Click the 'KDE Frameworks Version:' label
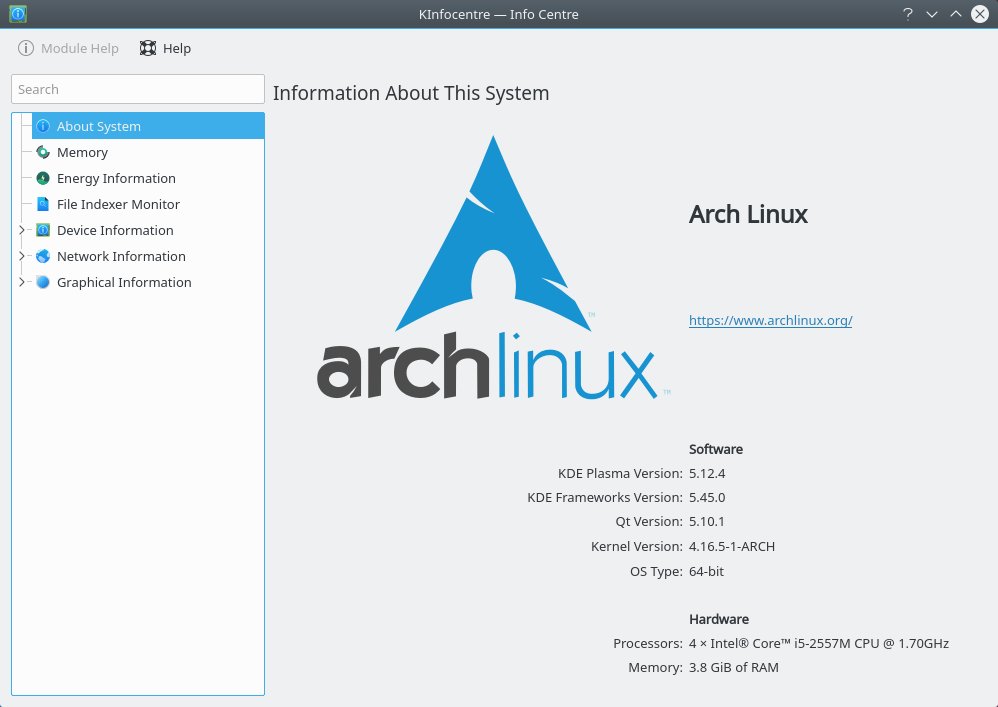The height and width of the screenshot is (707, 998). pos(605,498)
